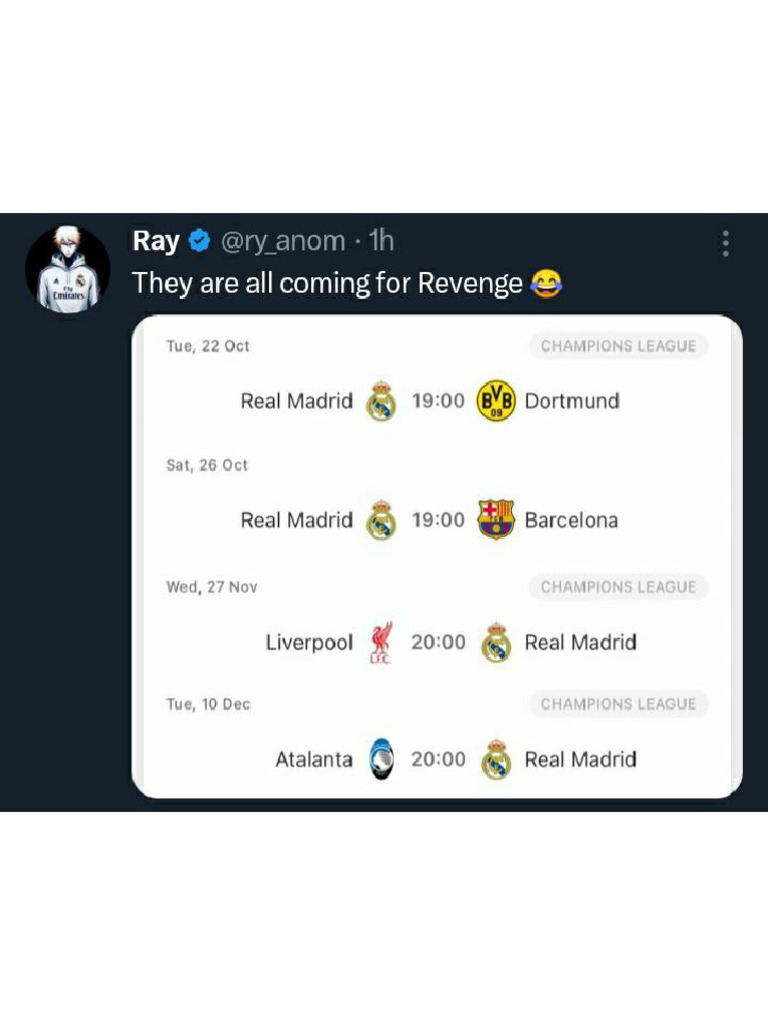The height and width of the screenshot is (1024, 768).
Task: Open the @ry_anom handle link
Action: [283, 241]
